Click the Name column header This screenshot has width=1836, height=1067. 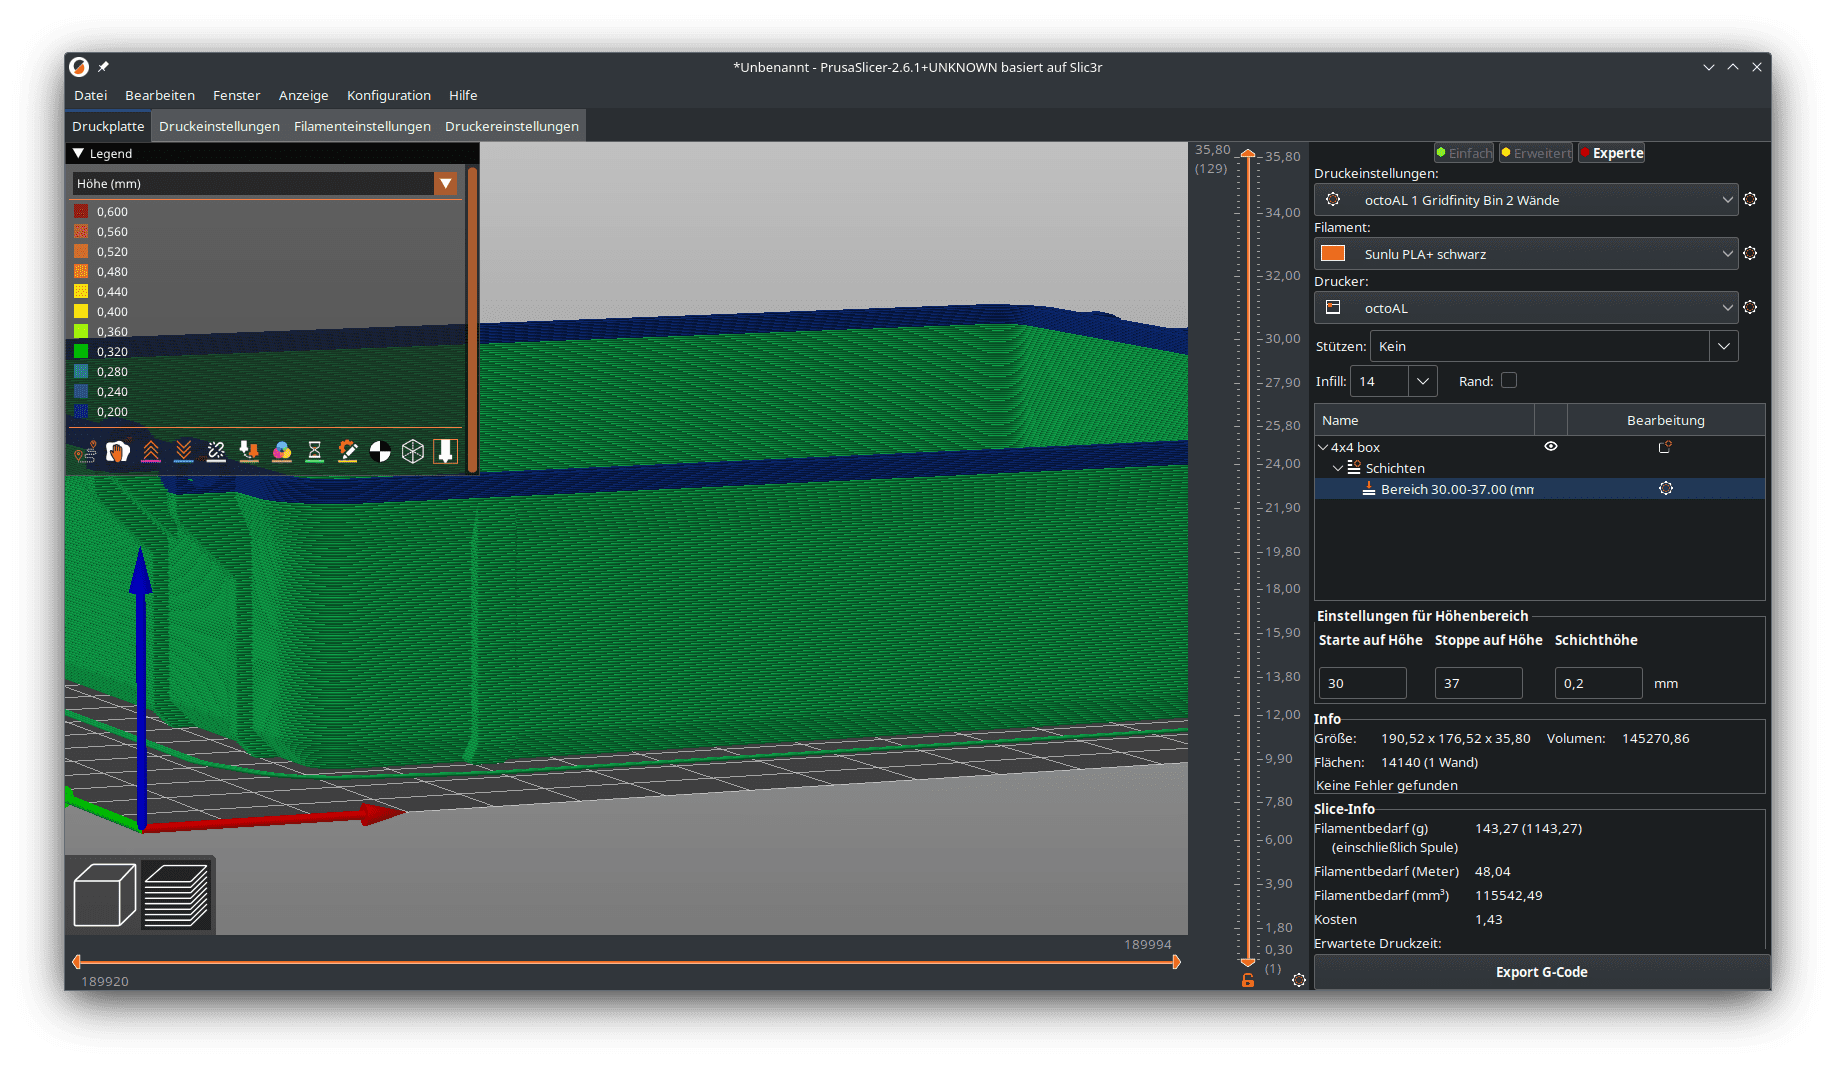click(1424, 420)
